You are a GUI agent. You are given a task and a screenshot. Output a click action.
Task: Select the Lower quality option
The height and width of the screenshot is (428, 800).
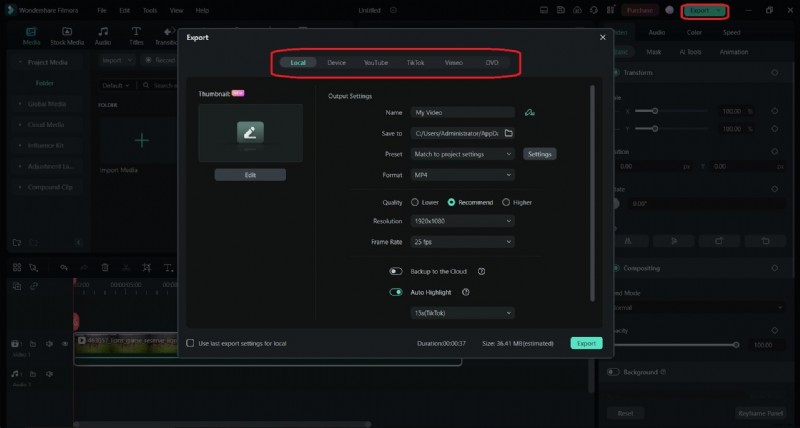pos(425,203)
